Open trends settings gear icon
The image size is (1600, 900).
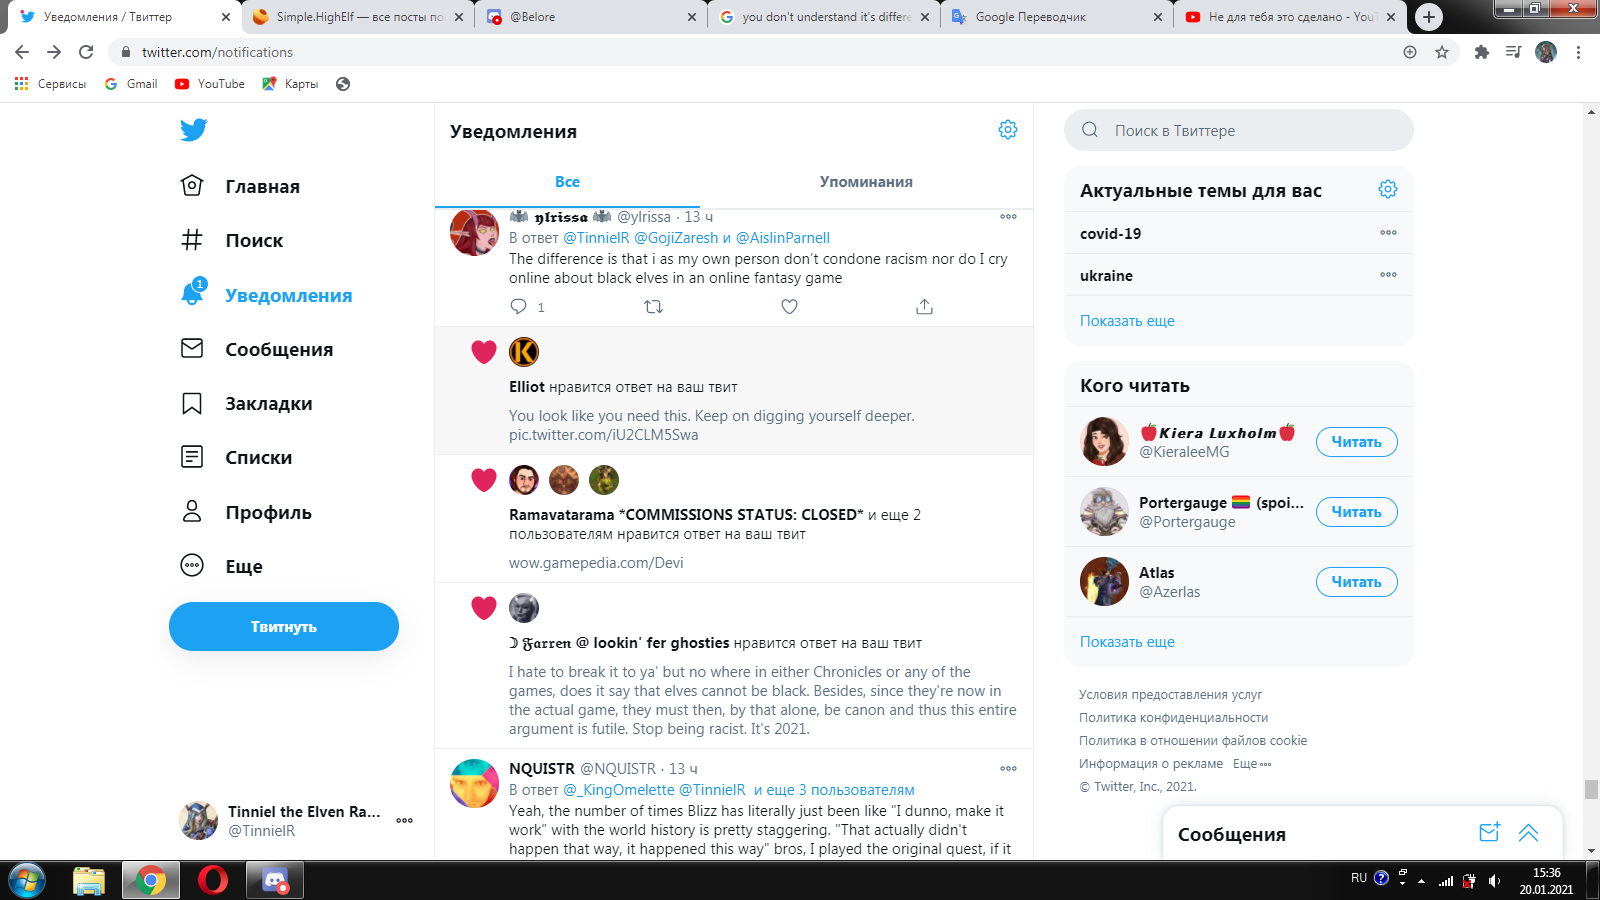1388,189
